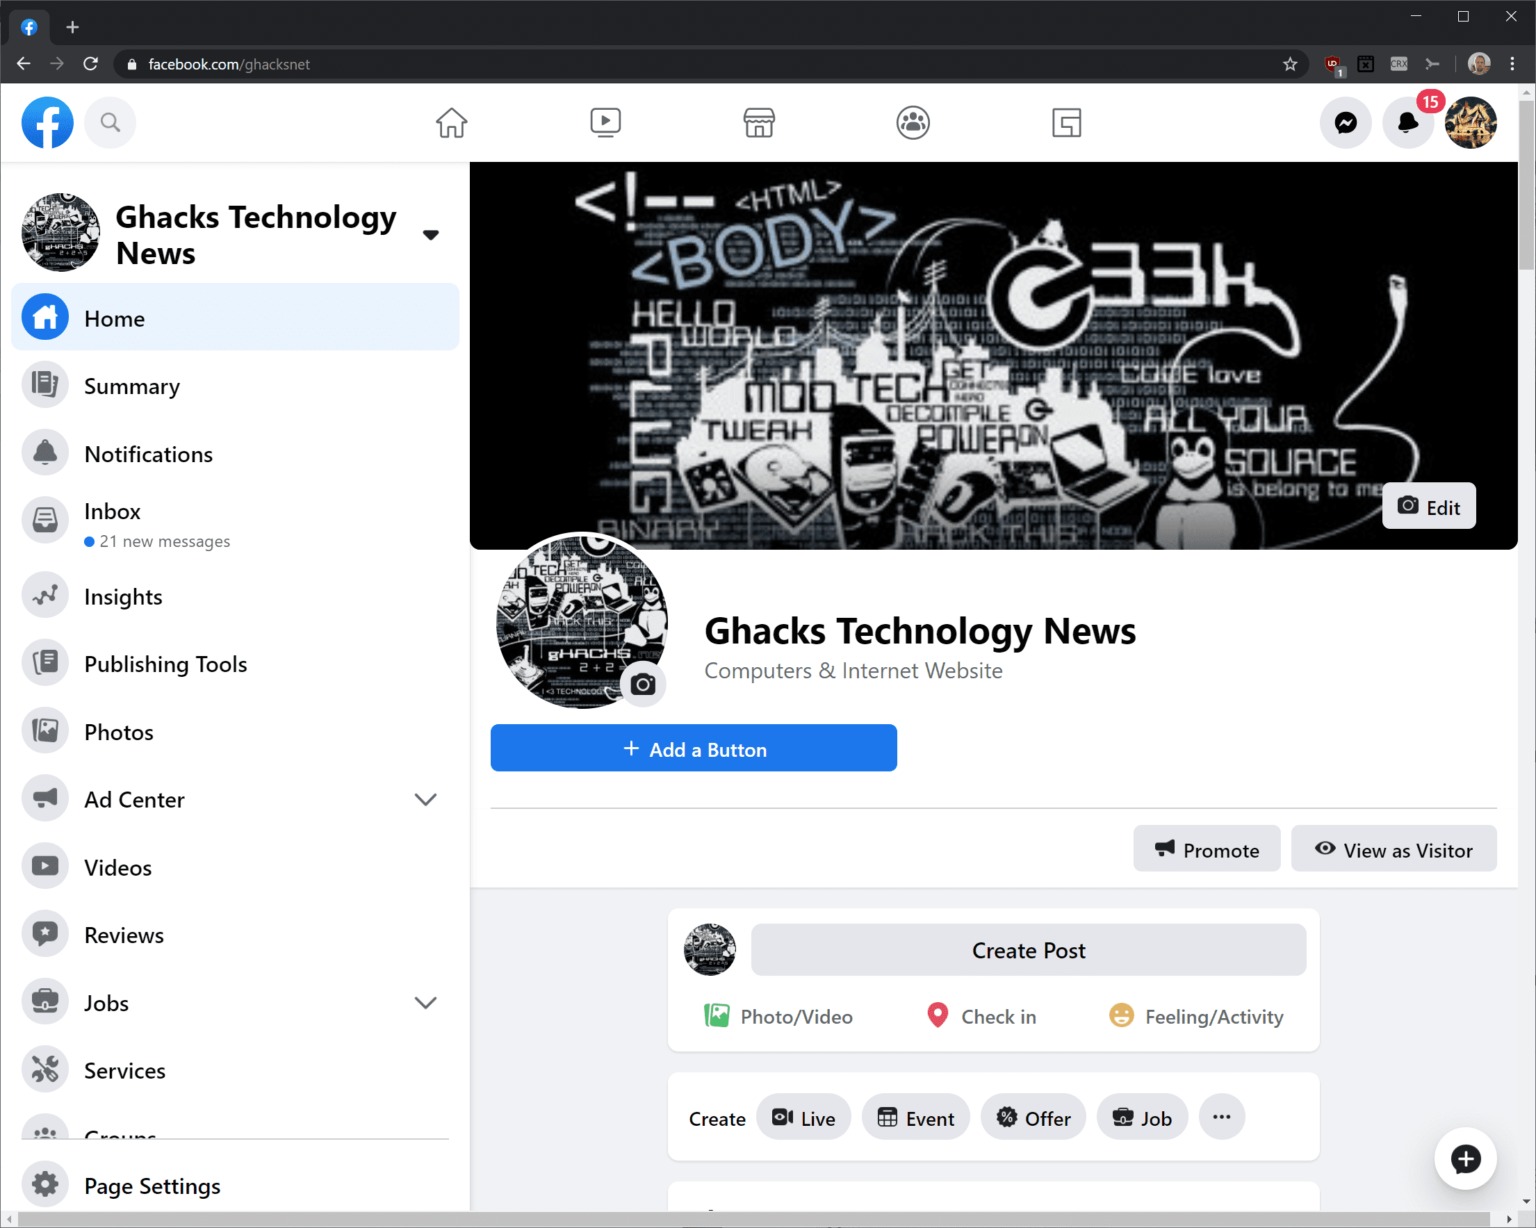This screenshot has width=1536, height=1228.
Task: Click the Add a Button option
Action: click(x=693, y=748)
